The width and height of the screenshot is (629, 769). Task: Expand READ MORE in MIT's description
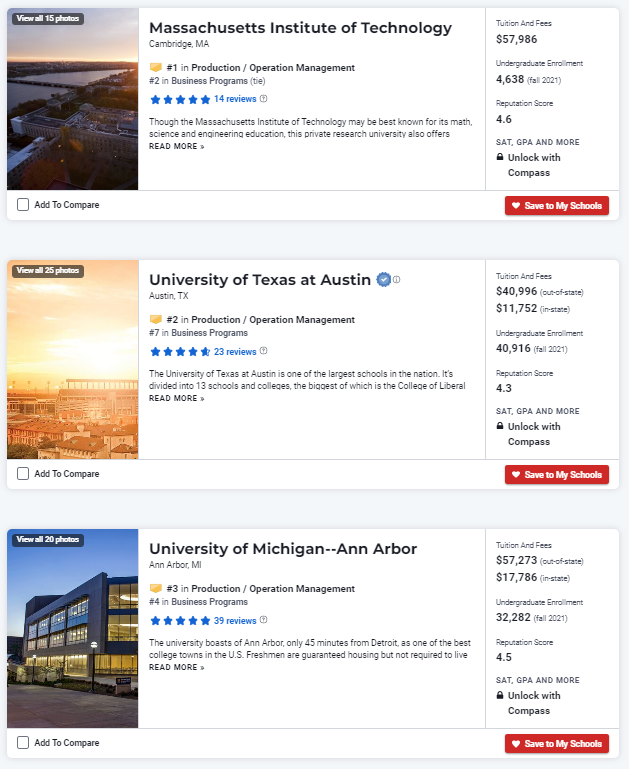coord(176,146)
